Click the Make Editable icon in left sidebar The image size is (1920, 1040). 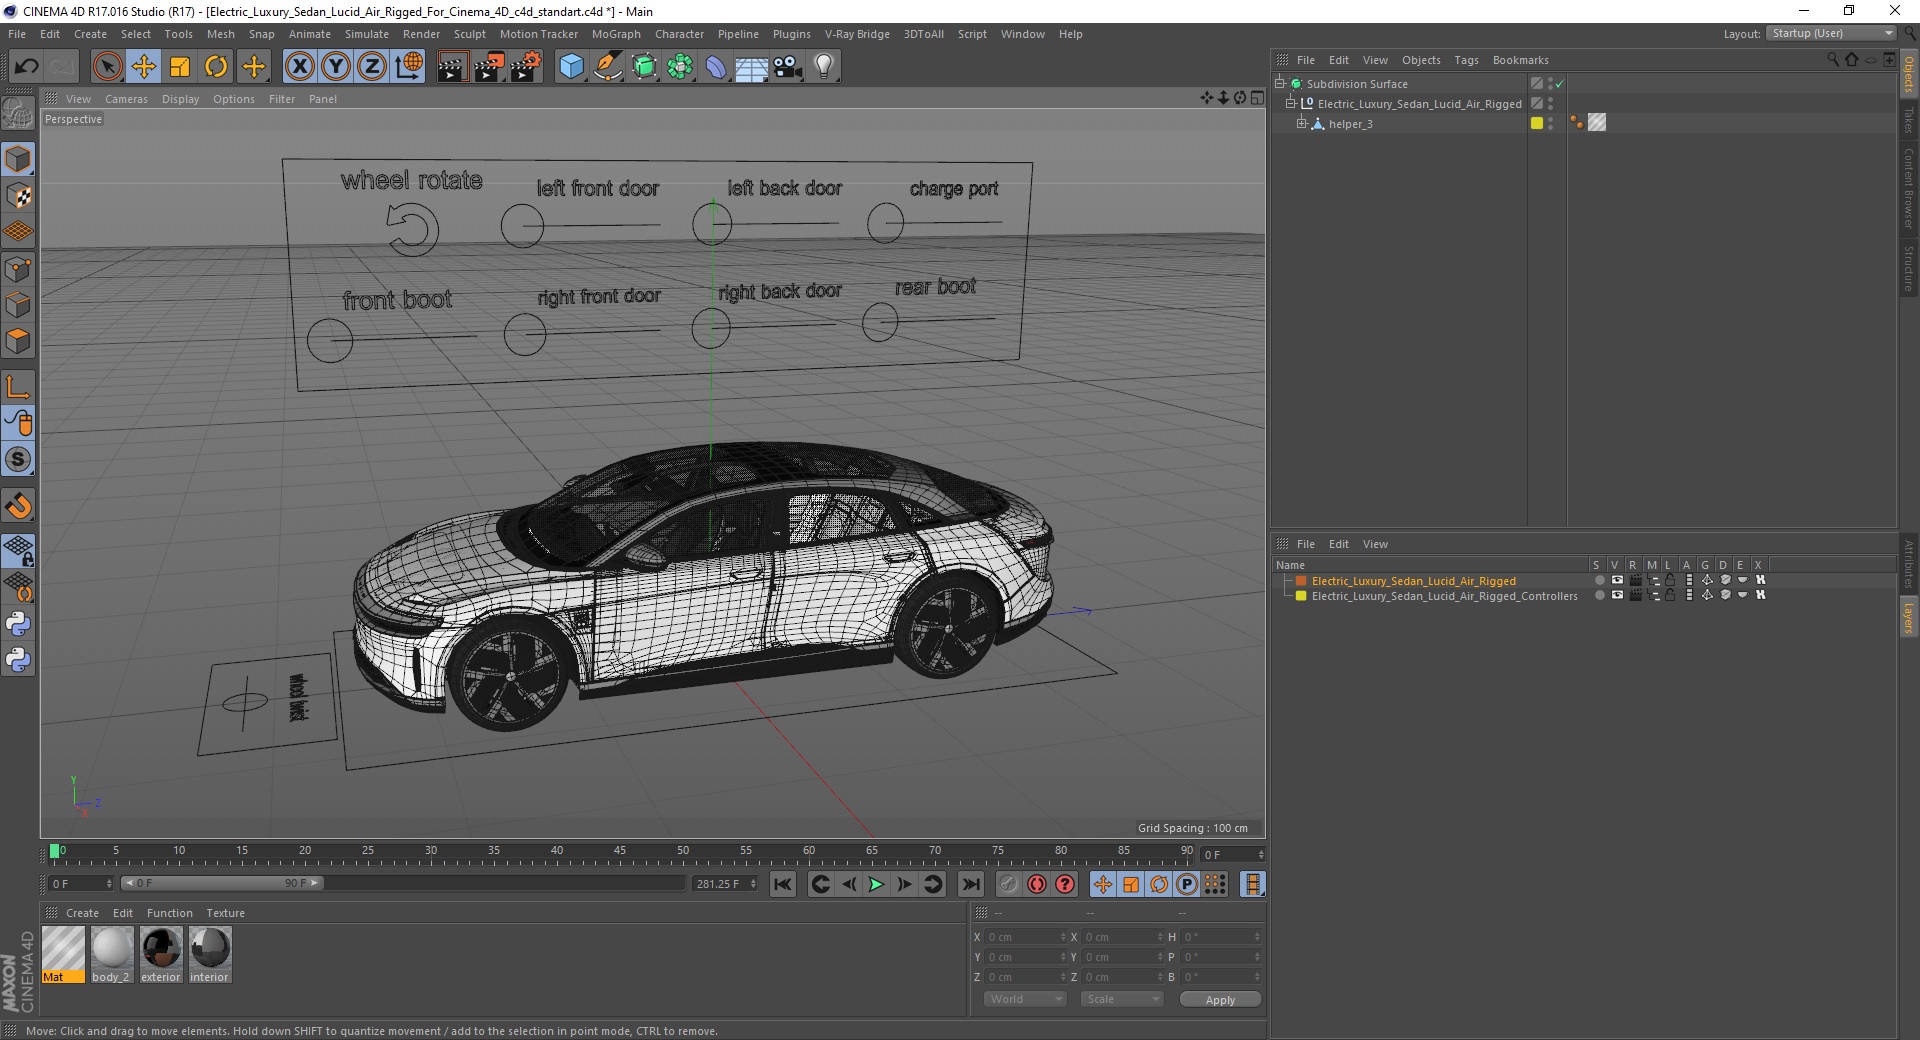coord(18,115)
